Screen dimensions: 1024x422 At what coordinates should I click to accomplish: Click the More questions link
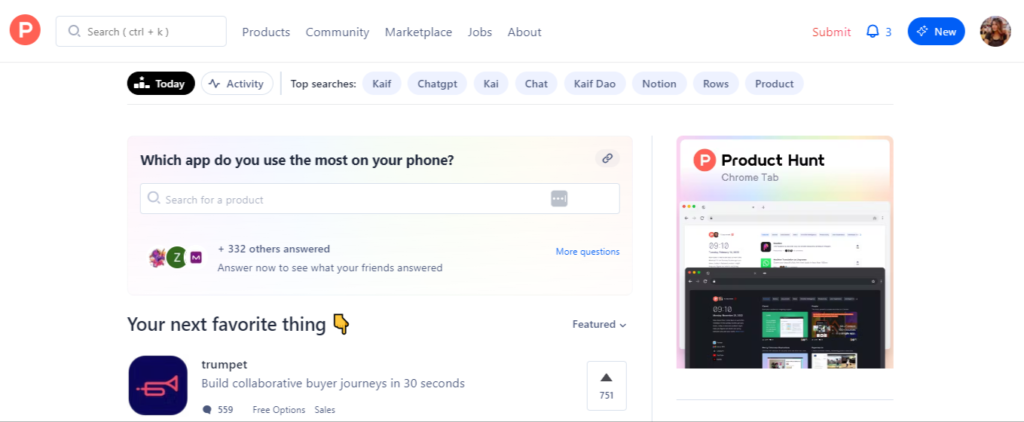[x=588, y=252]
